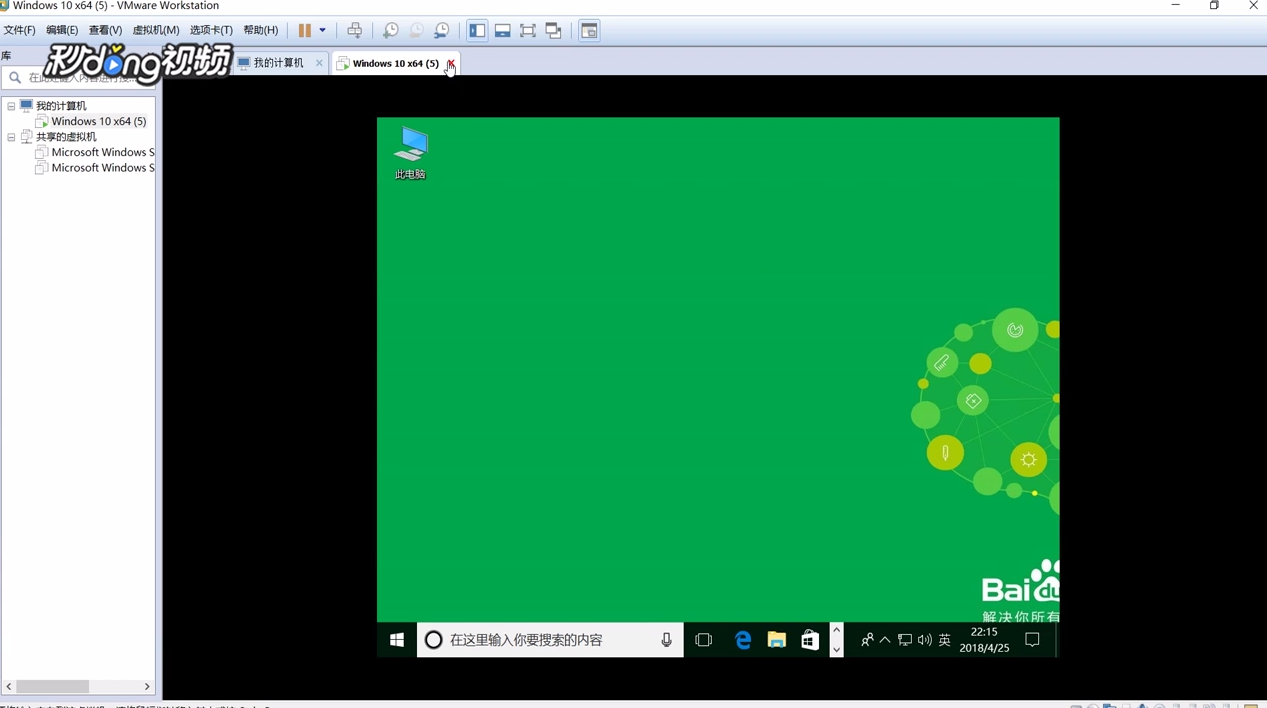1267x708 pixels.
Task: Open the 选项卡(T) menu
Action: click(211, 30)
